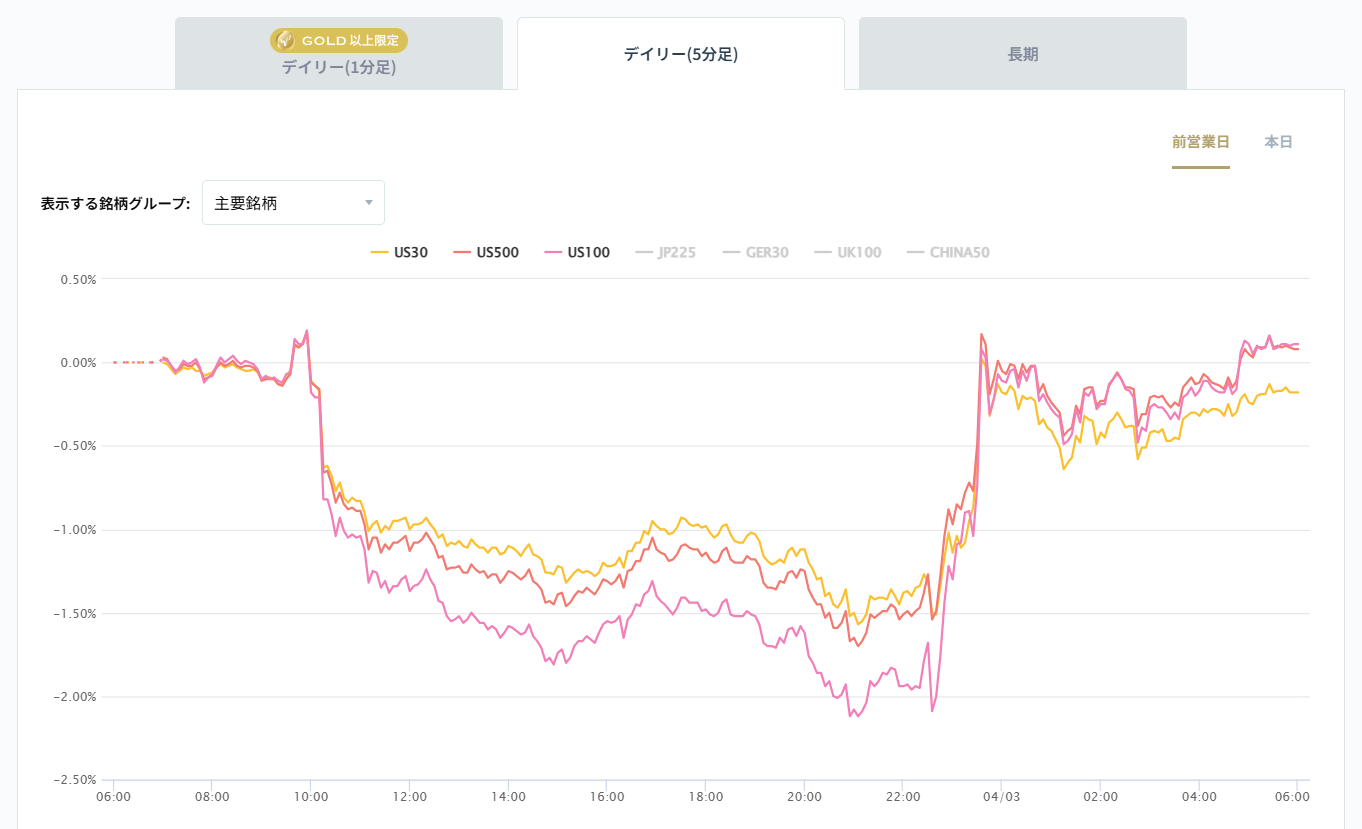Open the 長期 tab
The image size is (1362, 829).
[x=1022, y=54]
